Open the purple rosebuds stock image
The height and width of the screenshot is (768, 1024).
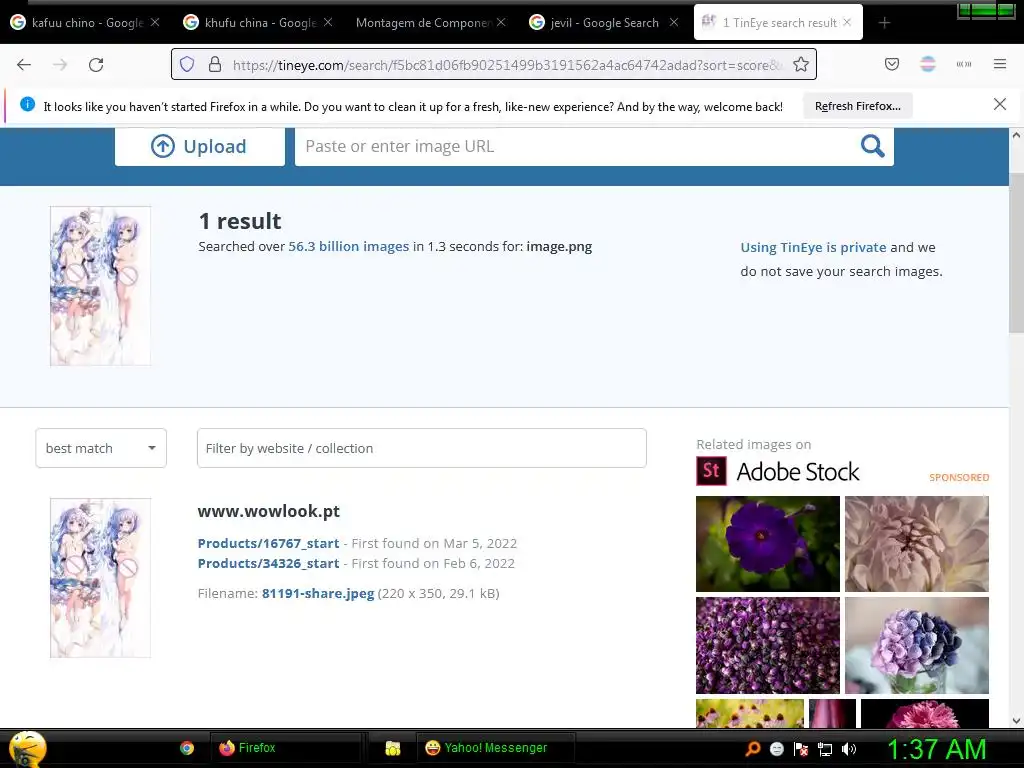768,645
